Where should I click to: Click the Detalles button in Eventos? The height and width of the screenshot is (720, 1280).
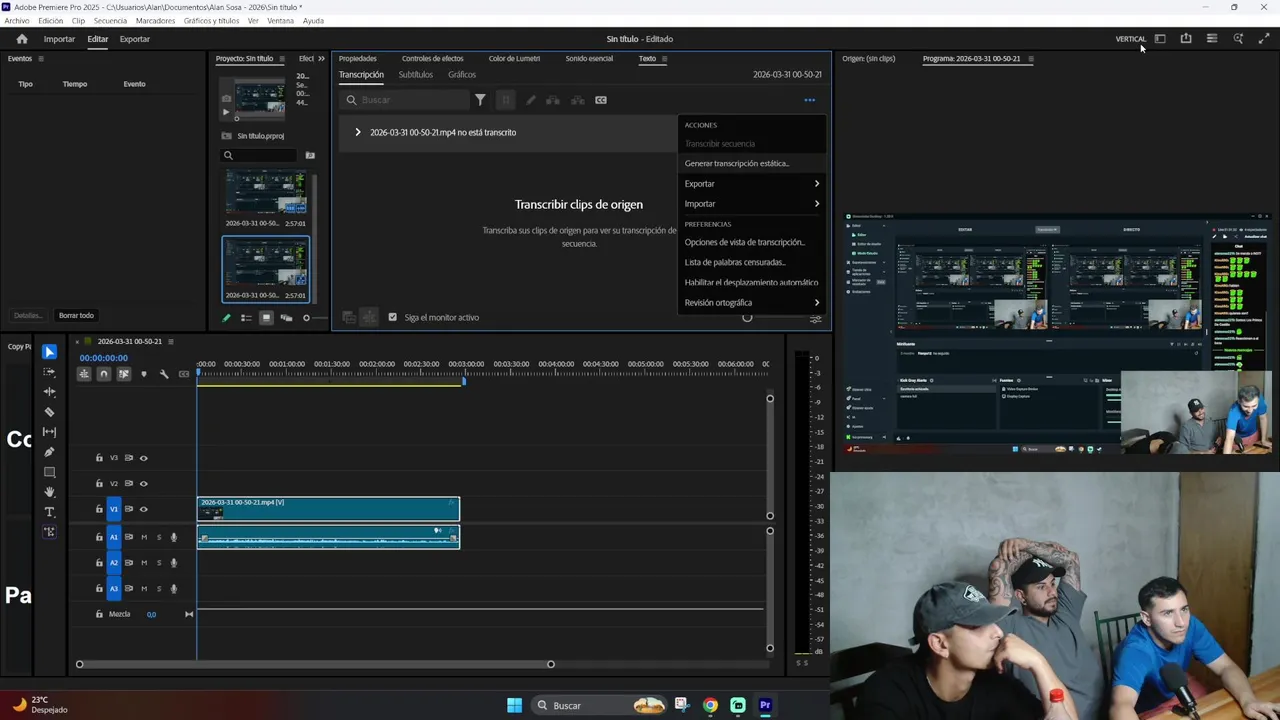click(x=28, y=316)
